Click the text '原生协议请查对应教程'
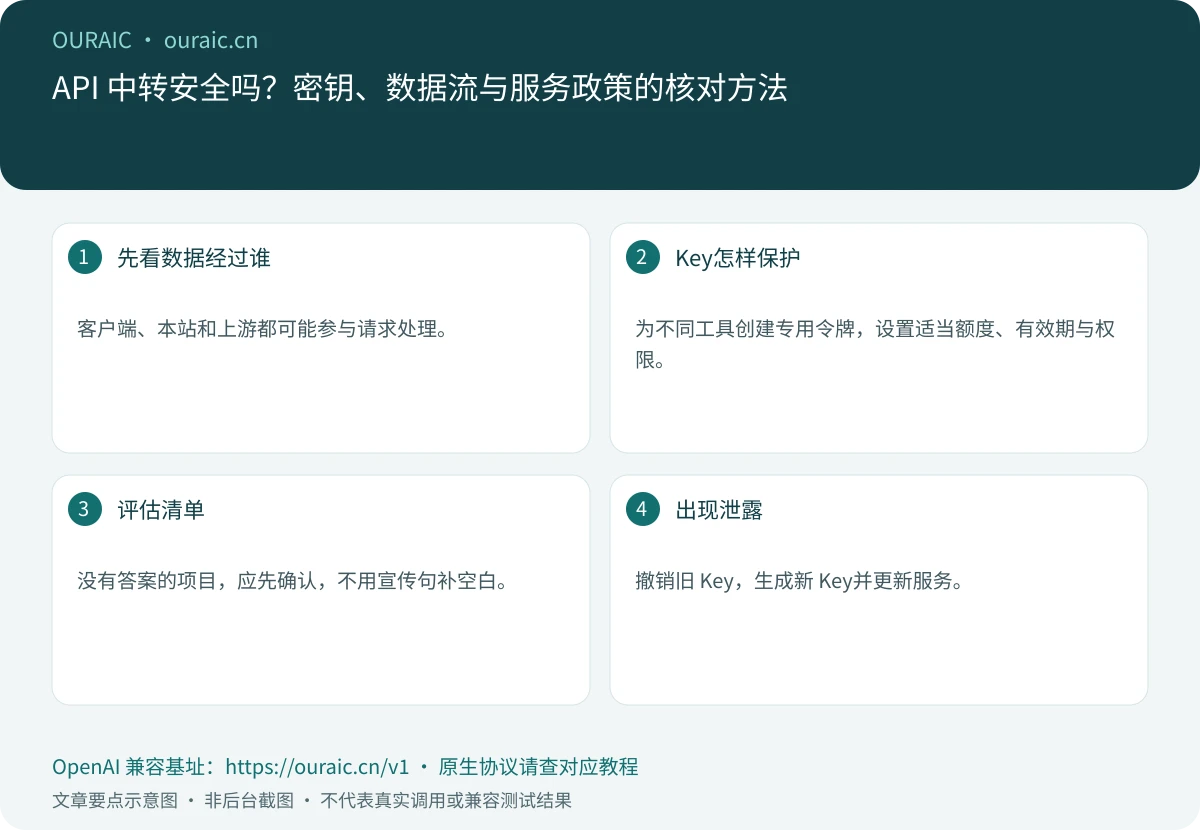The height and width of the screenshot is (830, 1200). click(538, 767)
